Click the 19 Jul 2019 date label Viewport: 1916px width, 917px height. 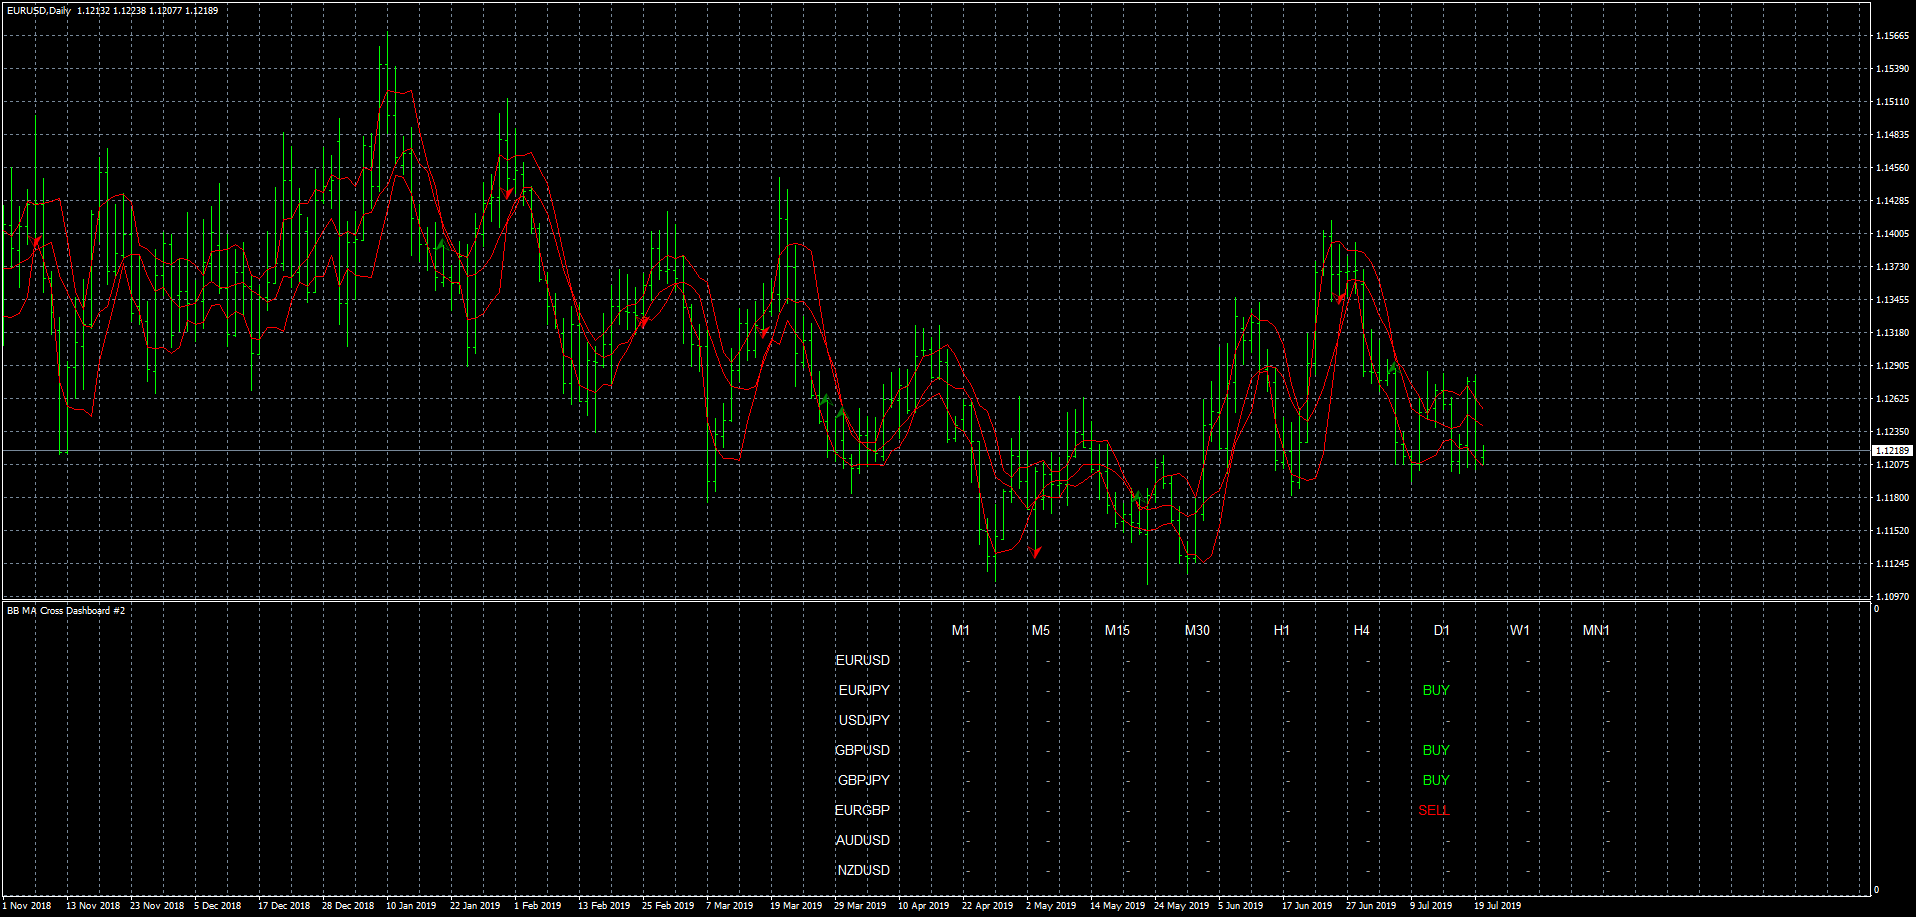coord(1498,906)
